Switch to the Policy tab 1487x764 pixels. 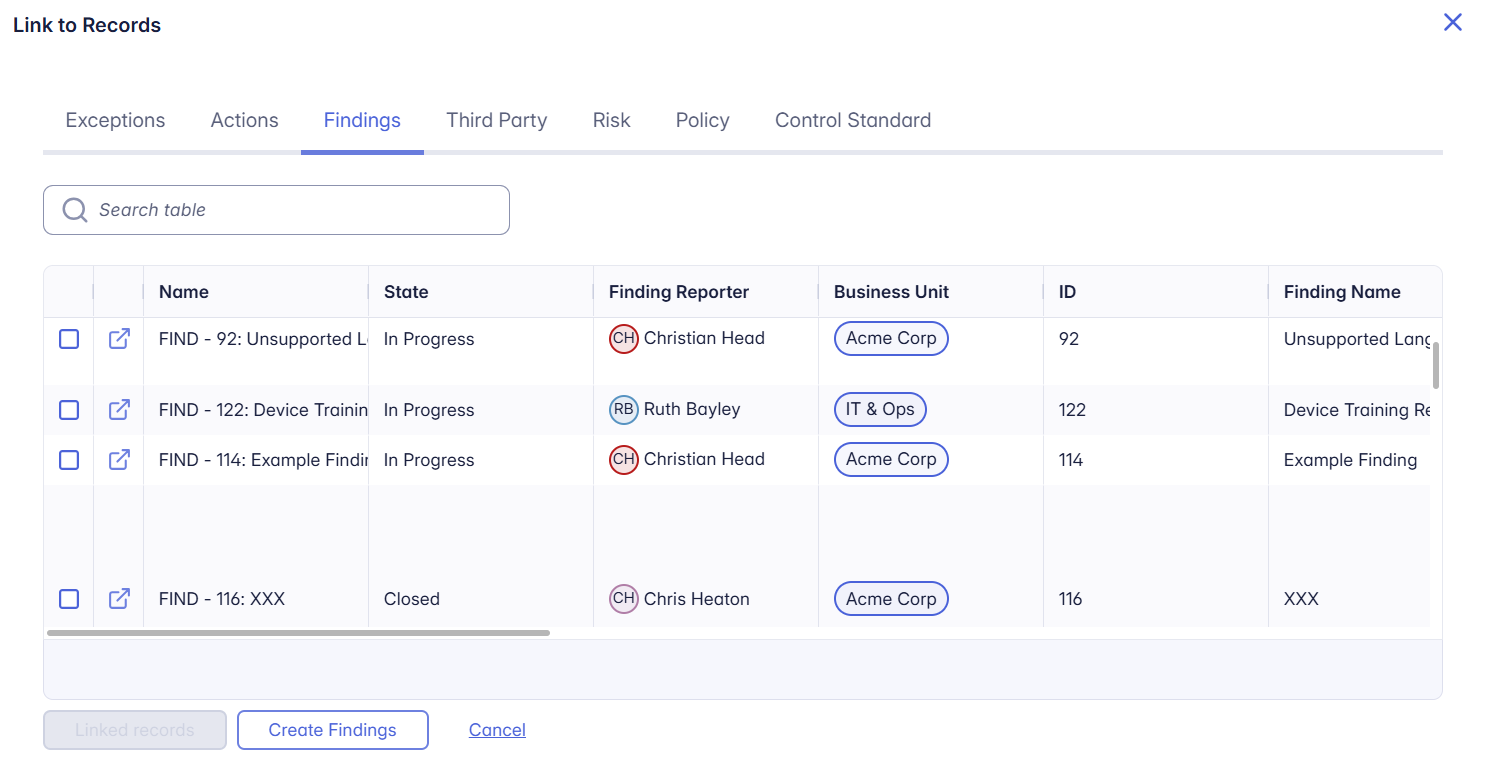702,119
